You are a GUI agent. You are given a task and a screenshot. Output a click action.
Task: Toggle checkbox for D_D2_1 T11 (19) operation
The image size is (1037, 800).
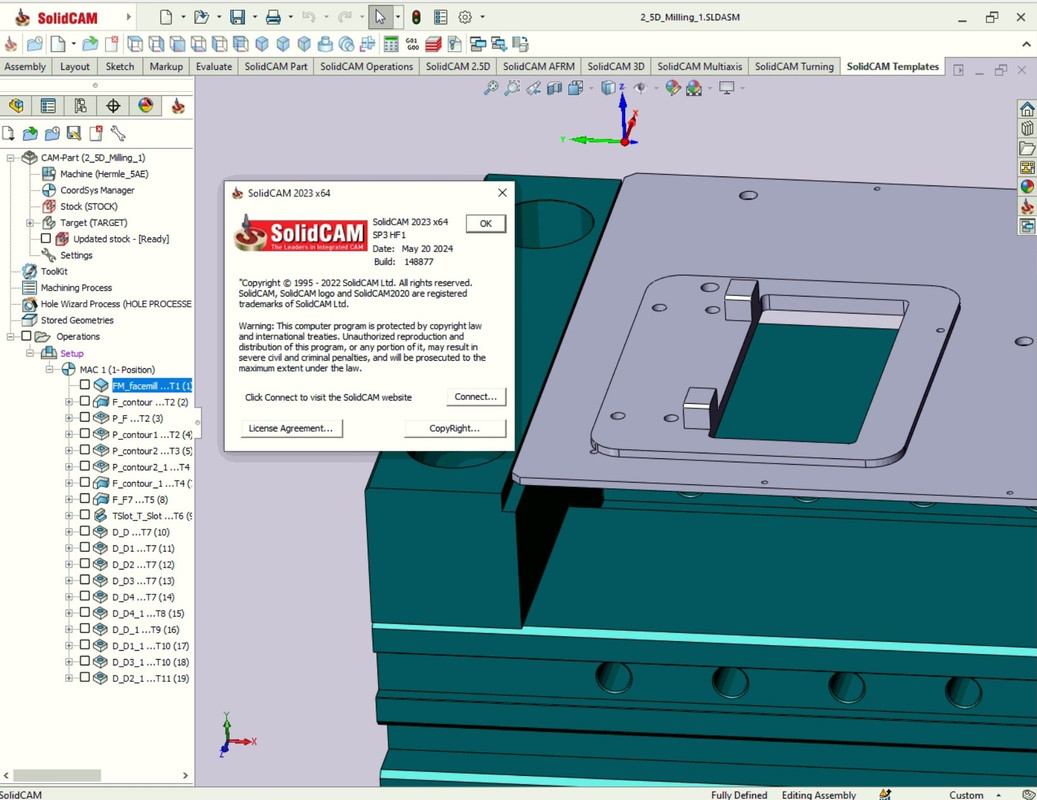(85, 677)
